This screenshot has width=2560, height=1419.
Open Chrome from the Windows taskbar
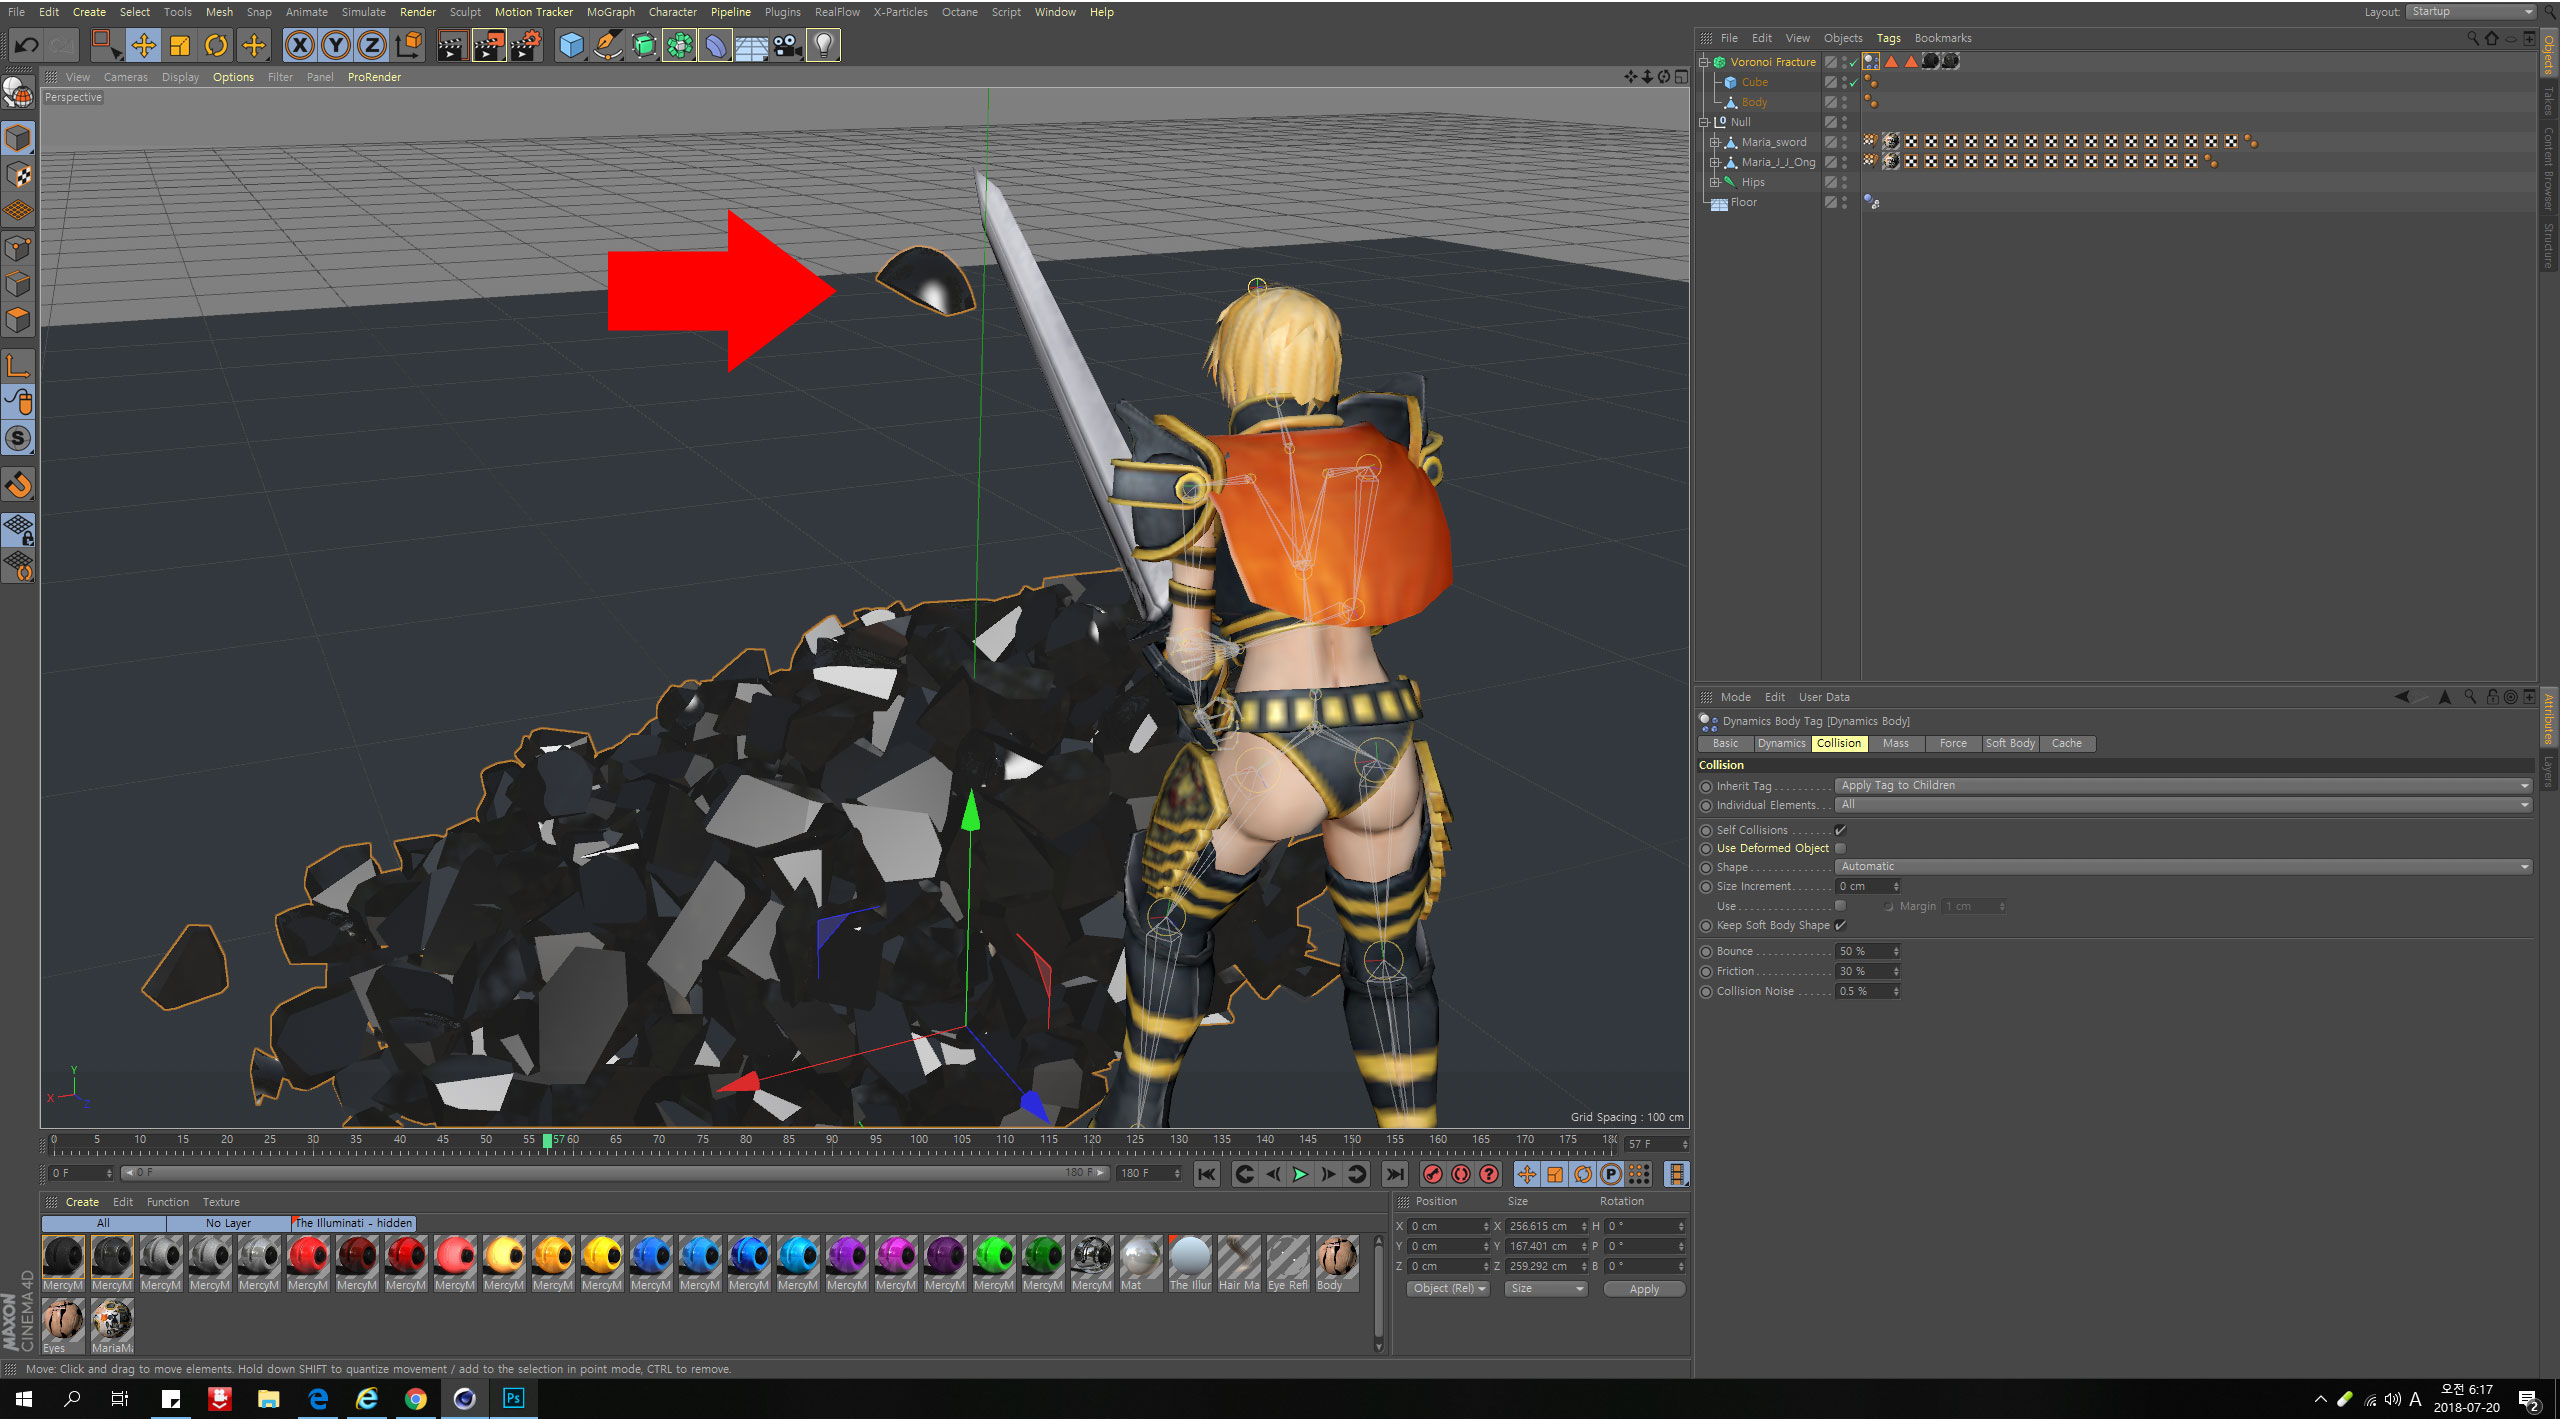[416, 1398]
